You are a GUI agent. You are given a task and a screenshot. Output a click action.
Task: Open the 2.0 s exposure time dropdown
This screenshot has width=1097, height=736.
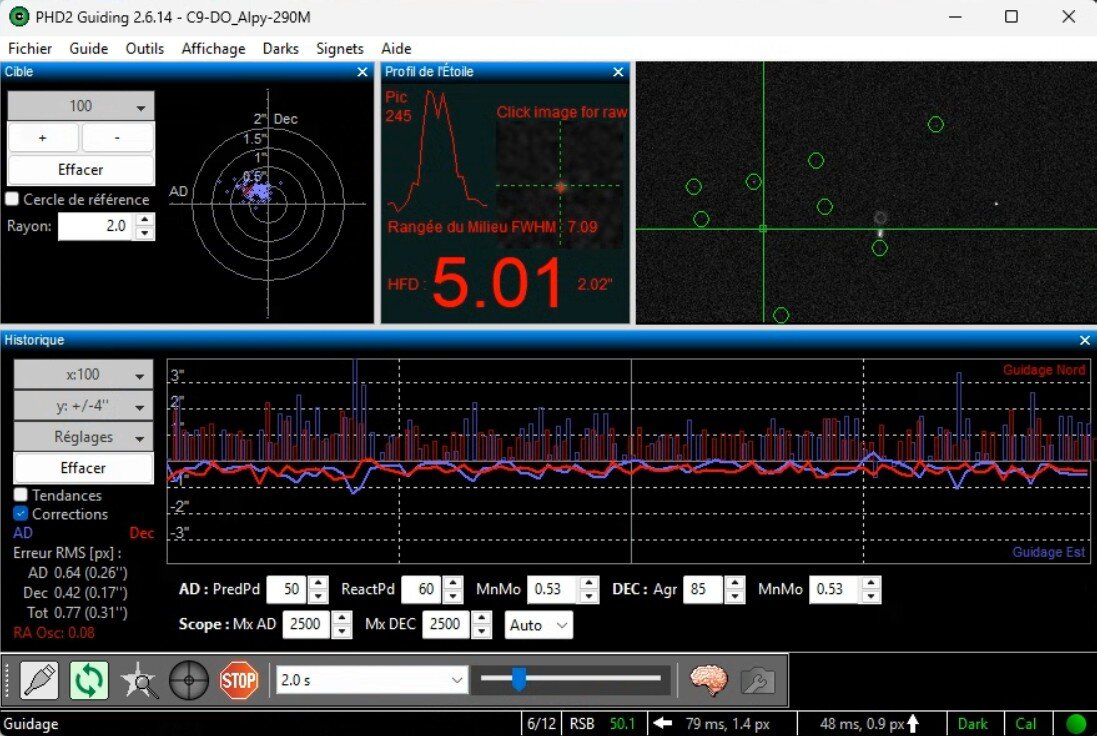pyautogui.click(x=371, y=679)
